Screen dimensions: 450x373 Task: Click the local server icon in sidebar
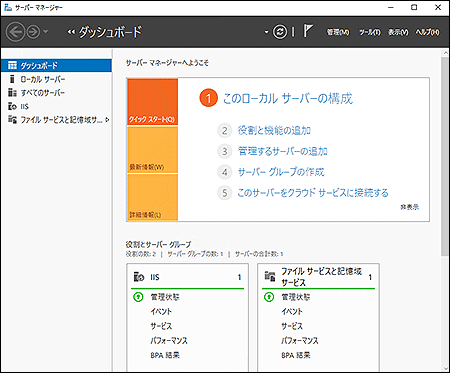pos(12,79)
